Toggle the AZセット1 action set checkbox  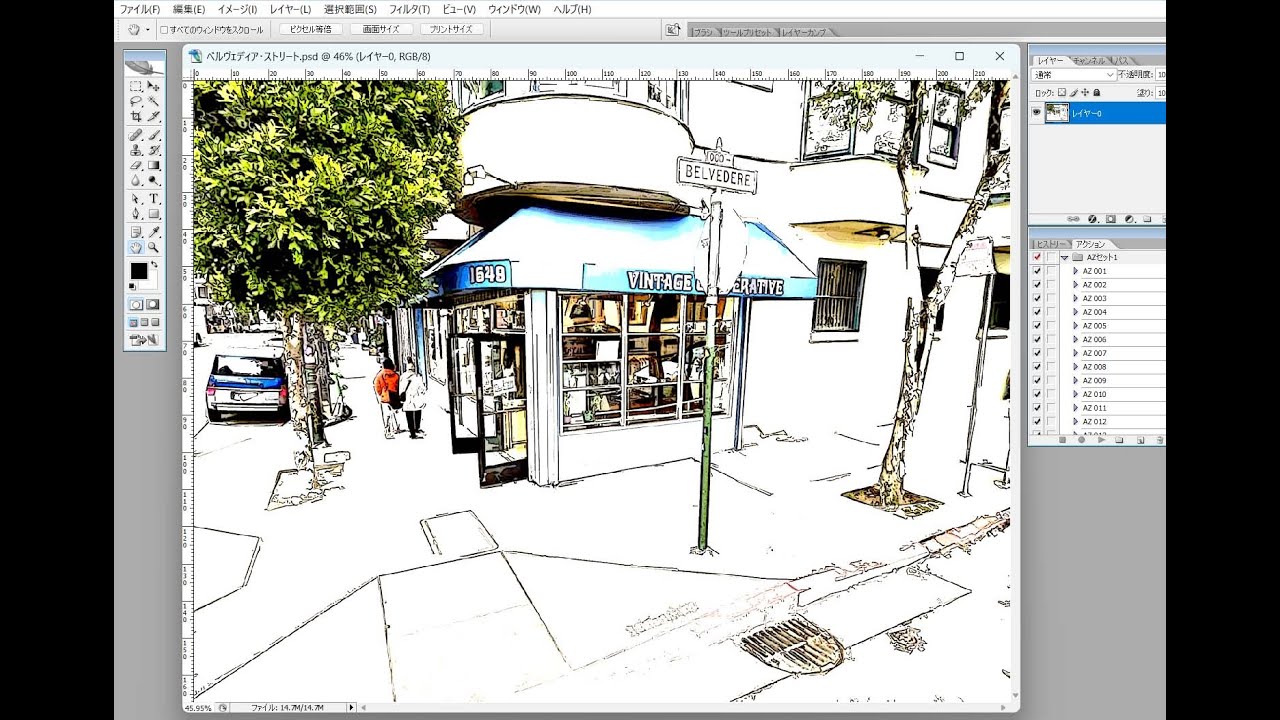click(1037, 257)
